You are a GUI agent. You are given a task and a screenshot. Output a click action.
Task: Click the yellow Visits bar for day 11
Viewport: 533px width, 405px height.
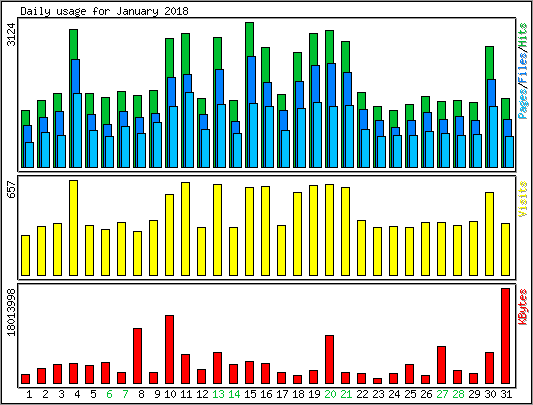coord(186,229)
